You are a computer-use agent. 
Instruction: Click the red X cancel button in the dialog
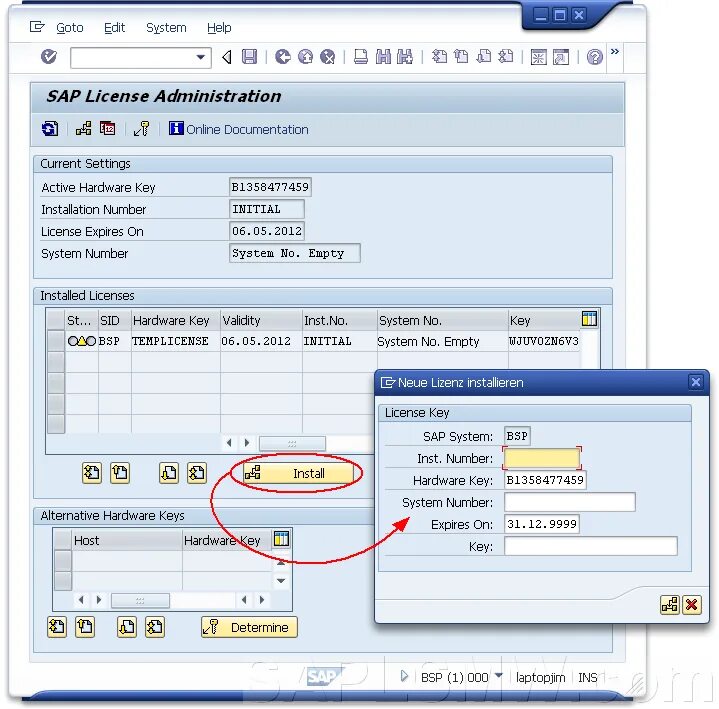(691, 605)
